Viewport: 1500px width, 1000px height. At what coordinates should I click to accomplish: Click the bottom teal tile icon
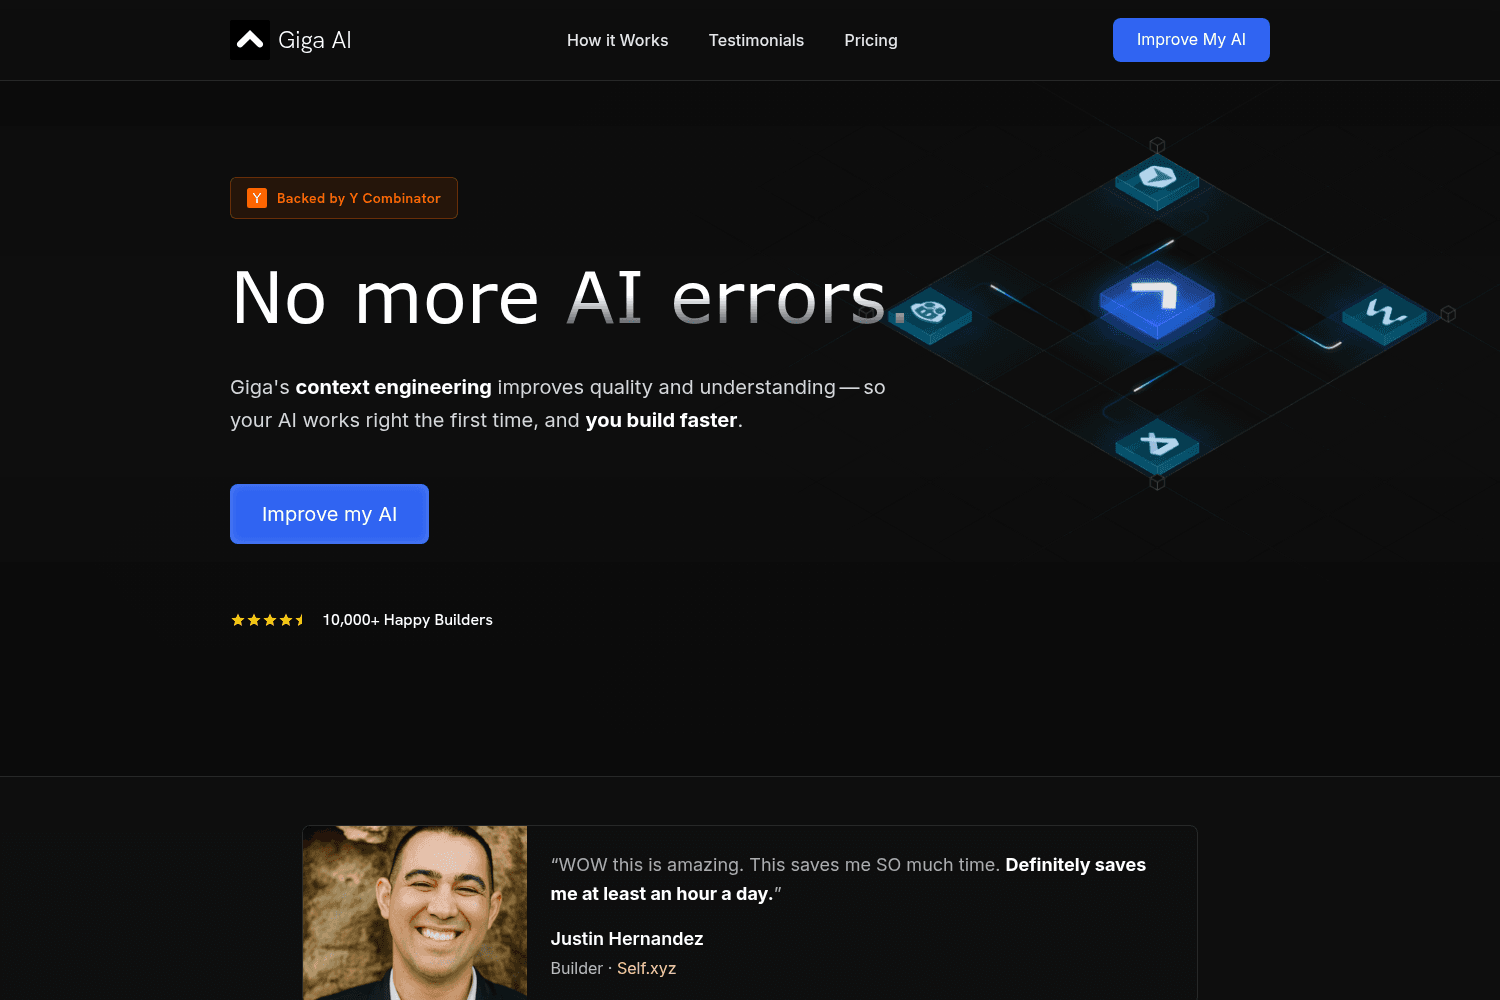point(1157,447)
